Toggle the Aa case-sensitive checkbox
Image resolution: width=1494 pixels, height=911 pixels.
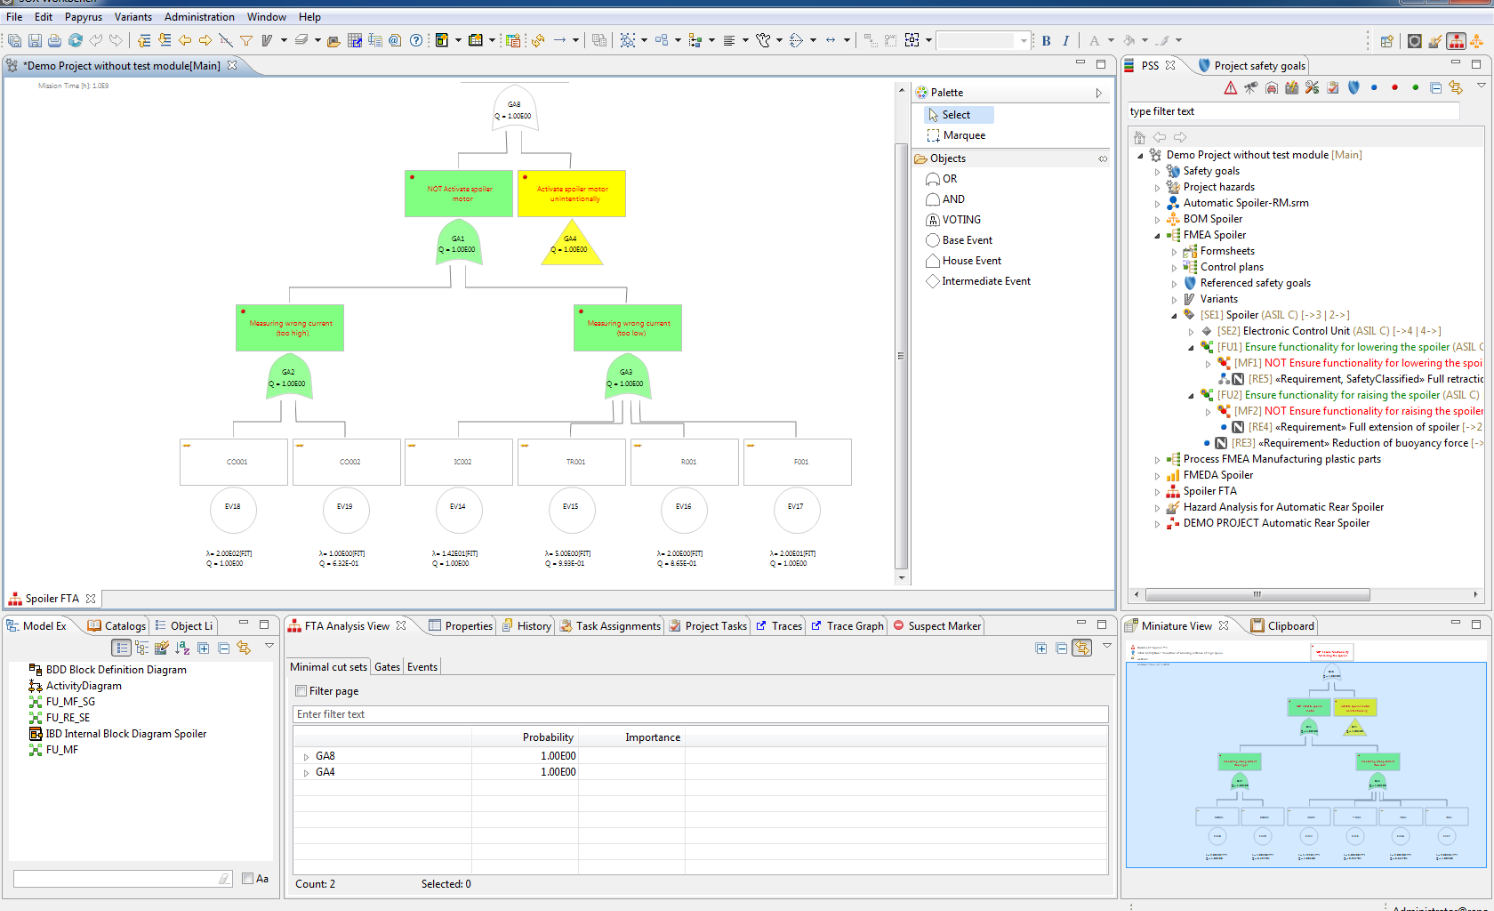248,878
